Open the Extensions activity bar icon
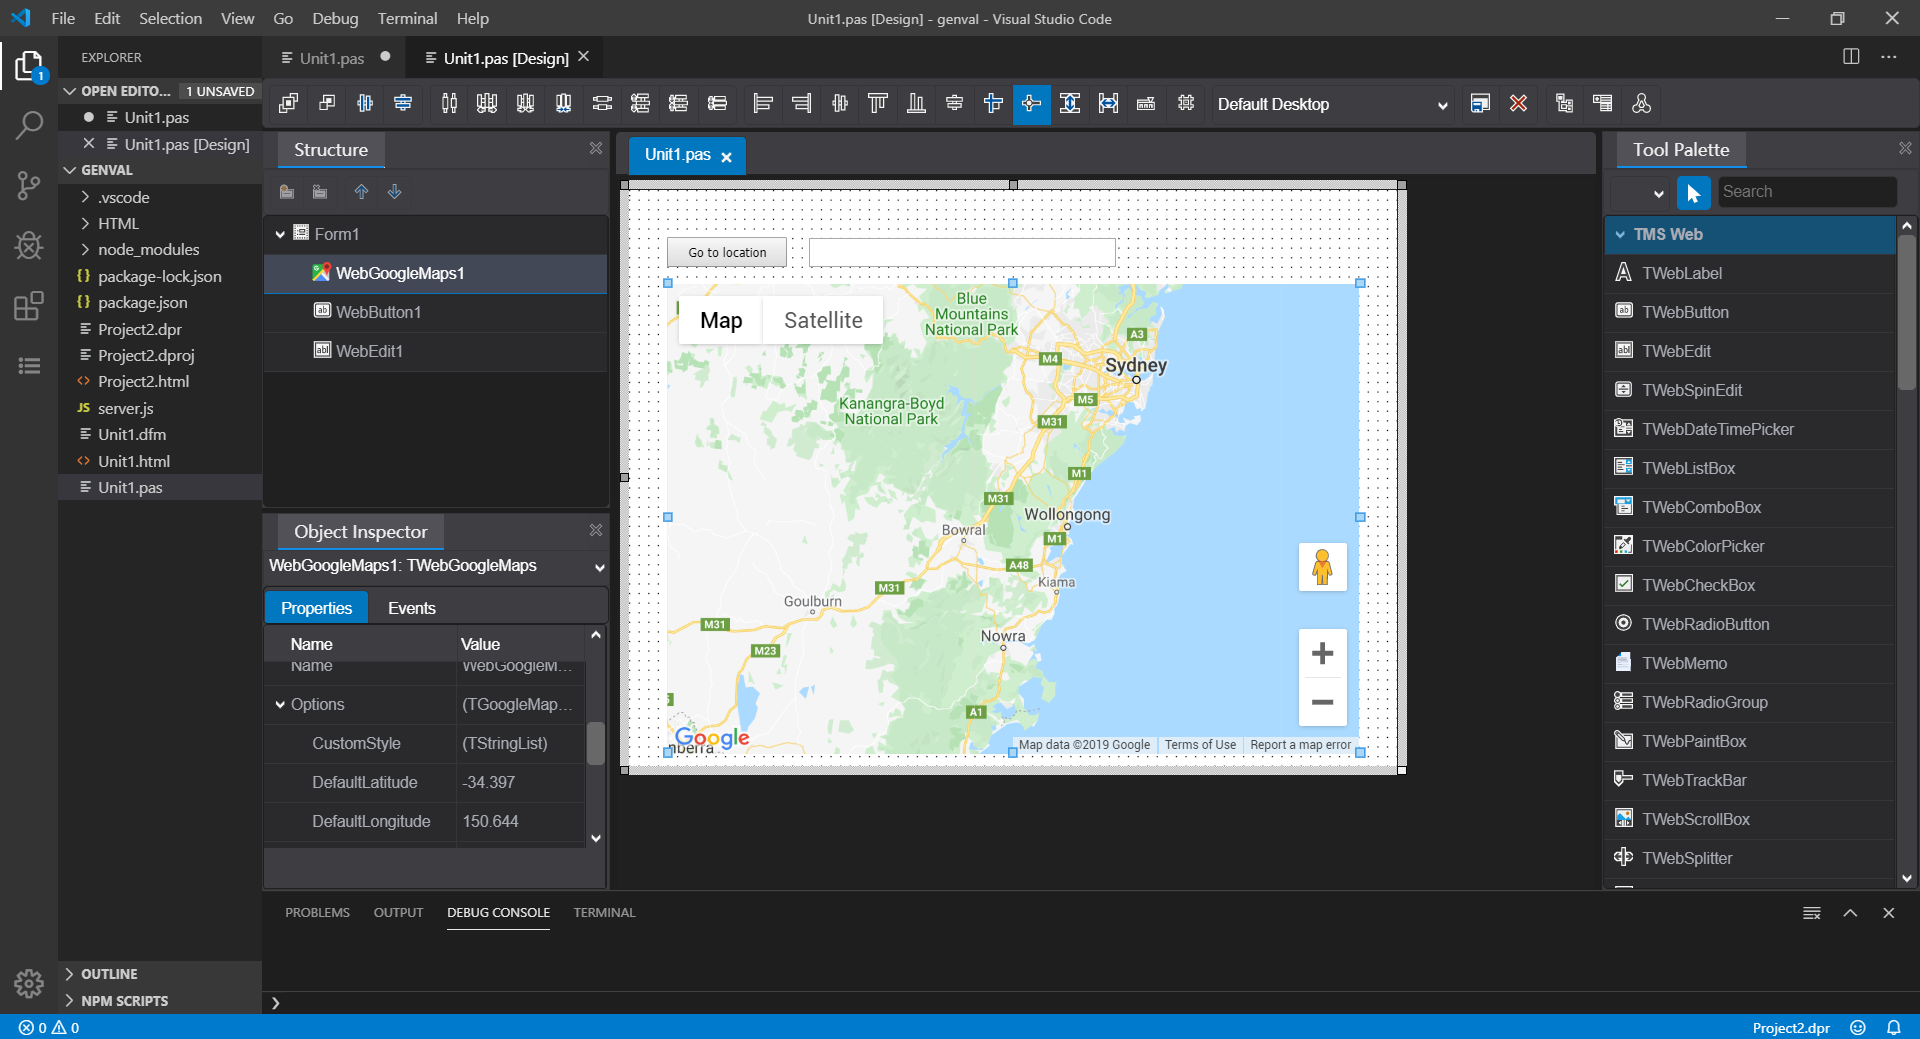This screenshot has width=1920, height=1039. coord(29,305)
